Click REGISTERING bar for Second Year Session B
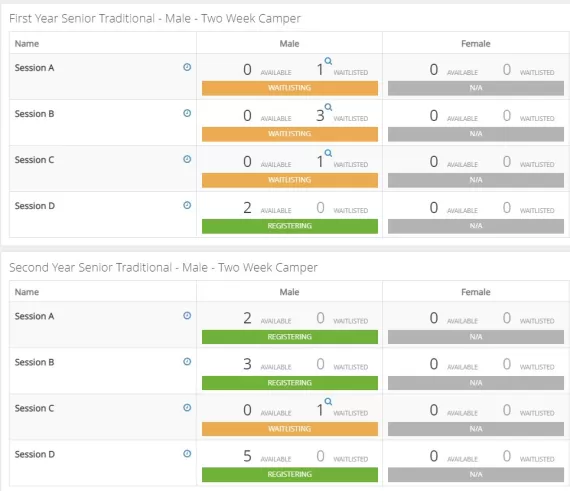The height and width of the screenshot is (491, 570). coord(290,383)
